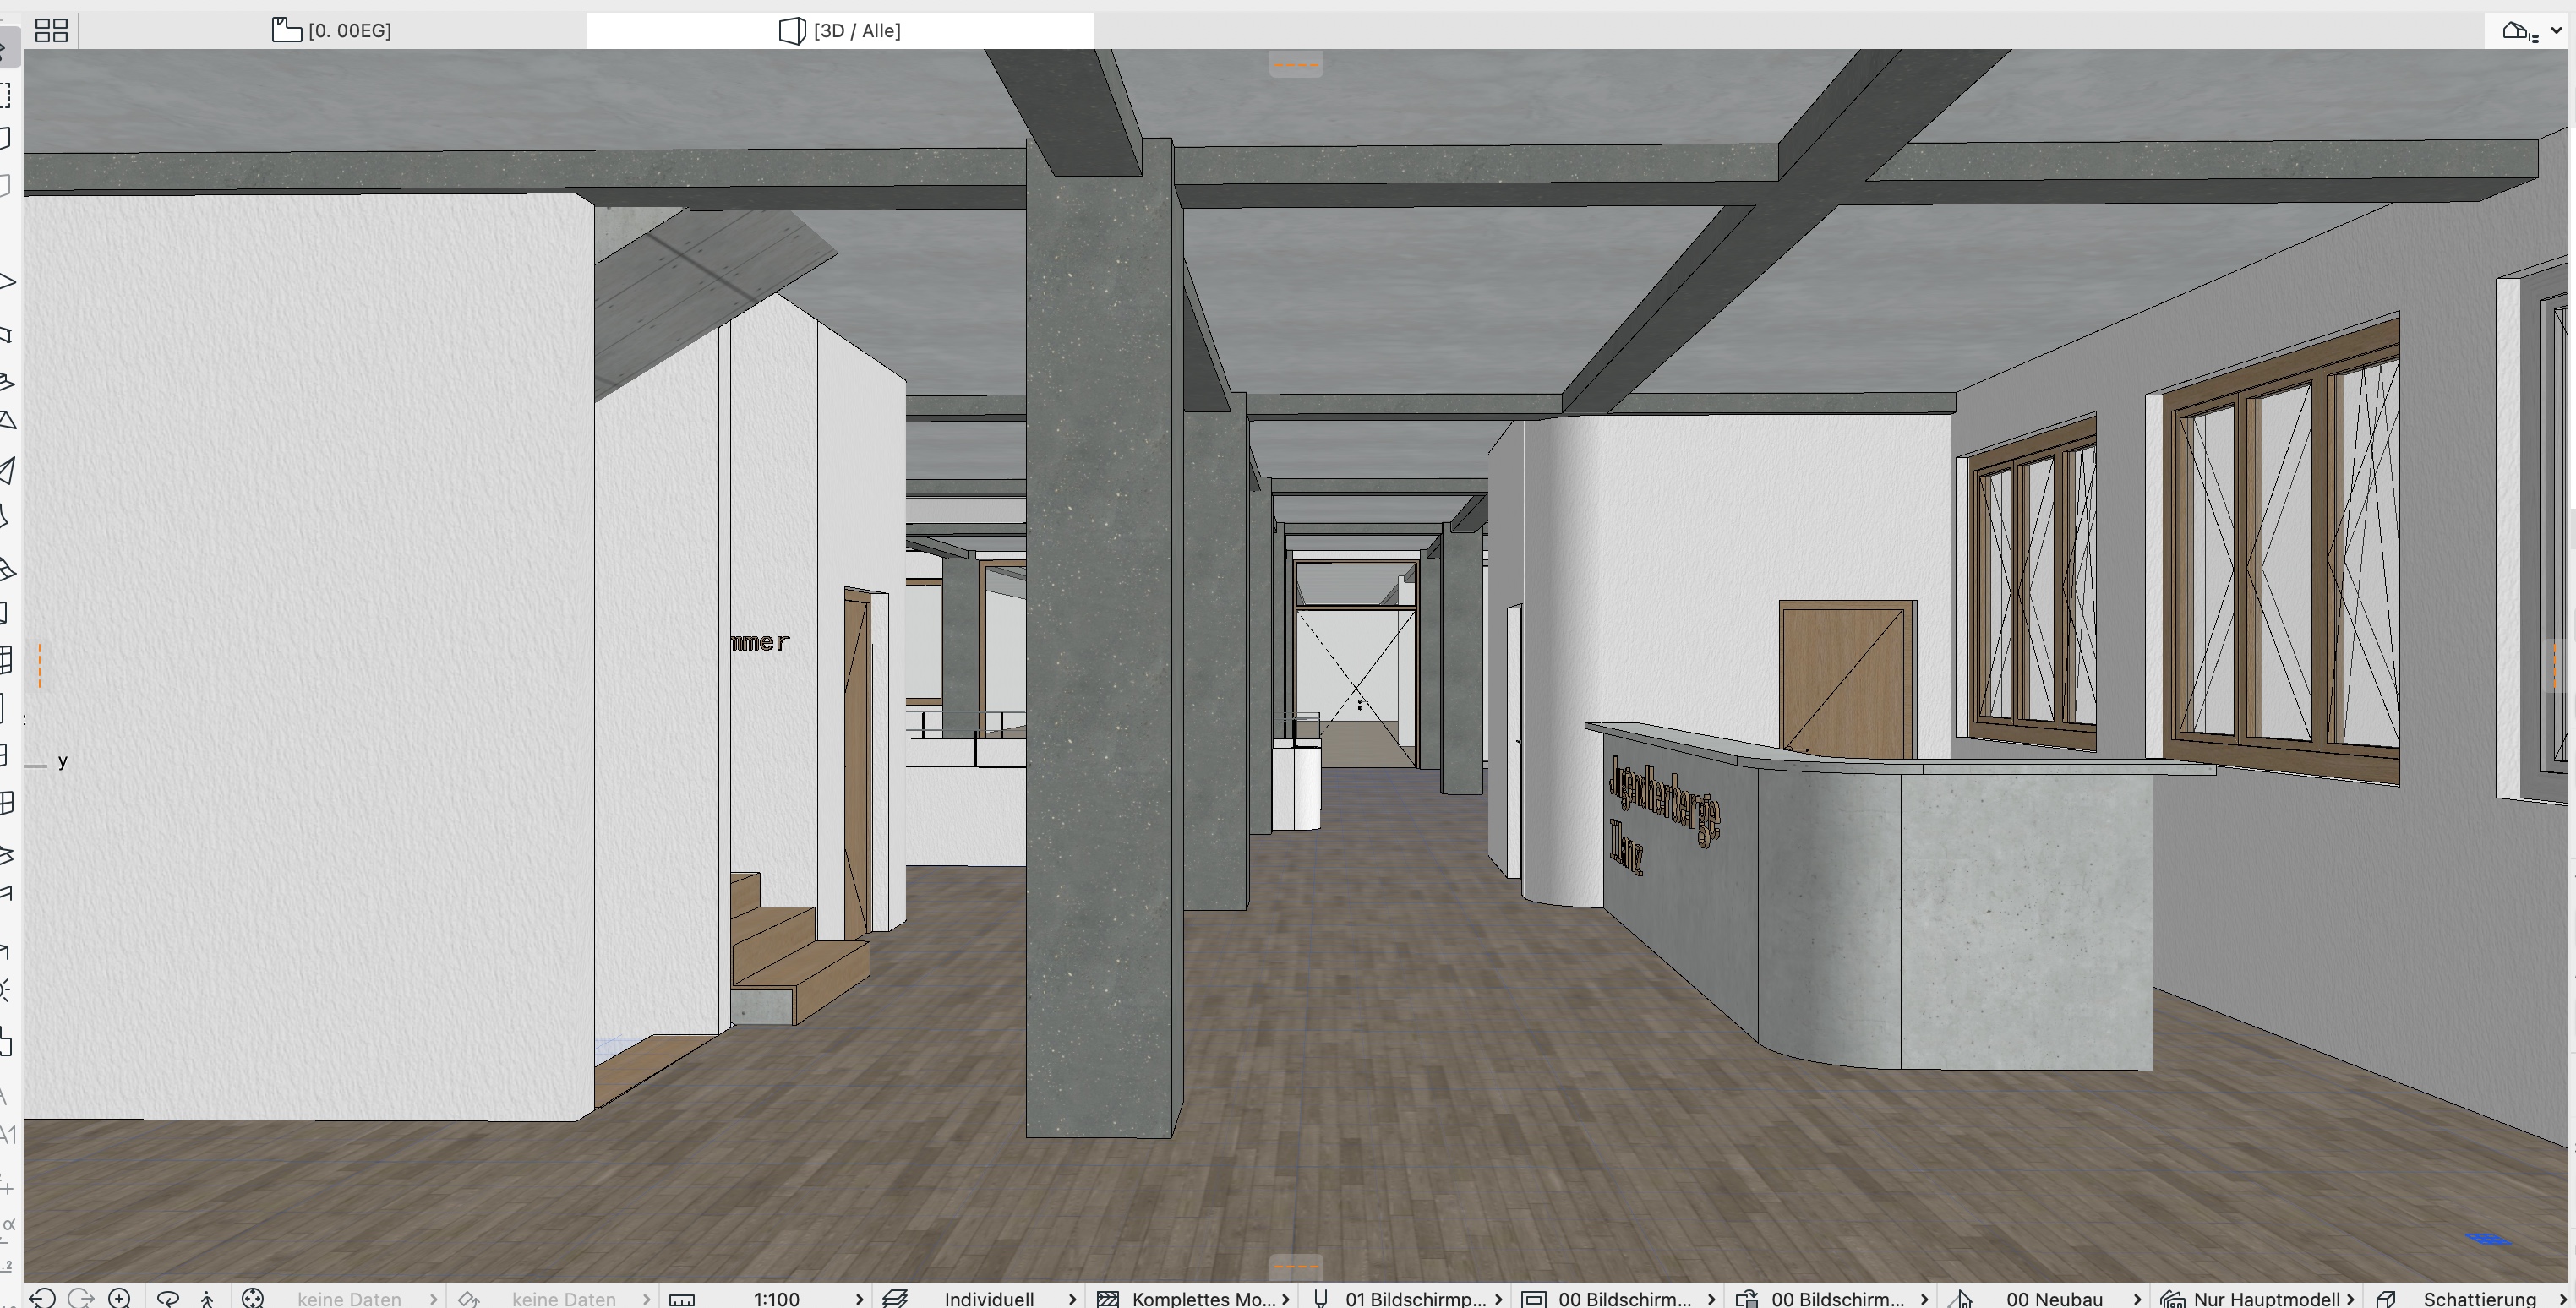Click the zoom-in magnifier icon
The height and width of the screenshot is (1308, 2576).
[x=119, y=1298]
